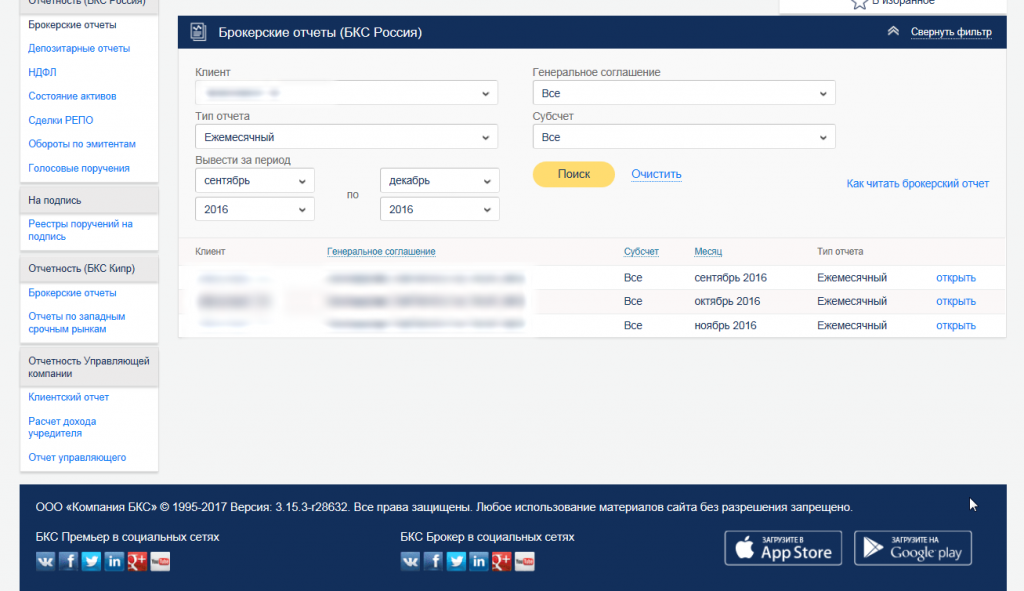The image size is (1024, 591).
Task: Open Как читать брокерский отчет help link
Action: [918, 184]
